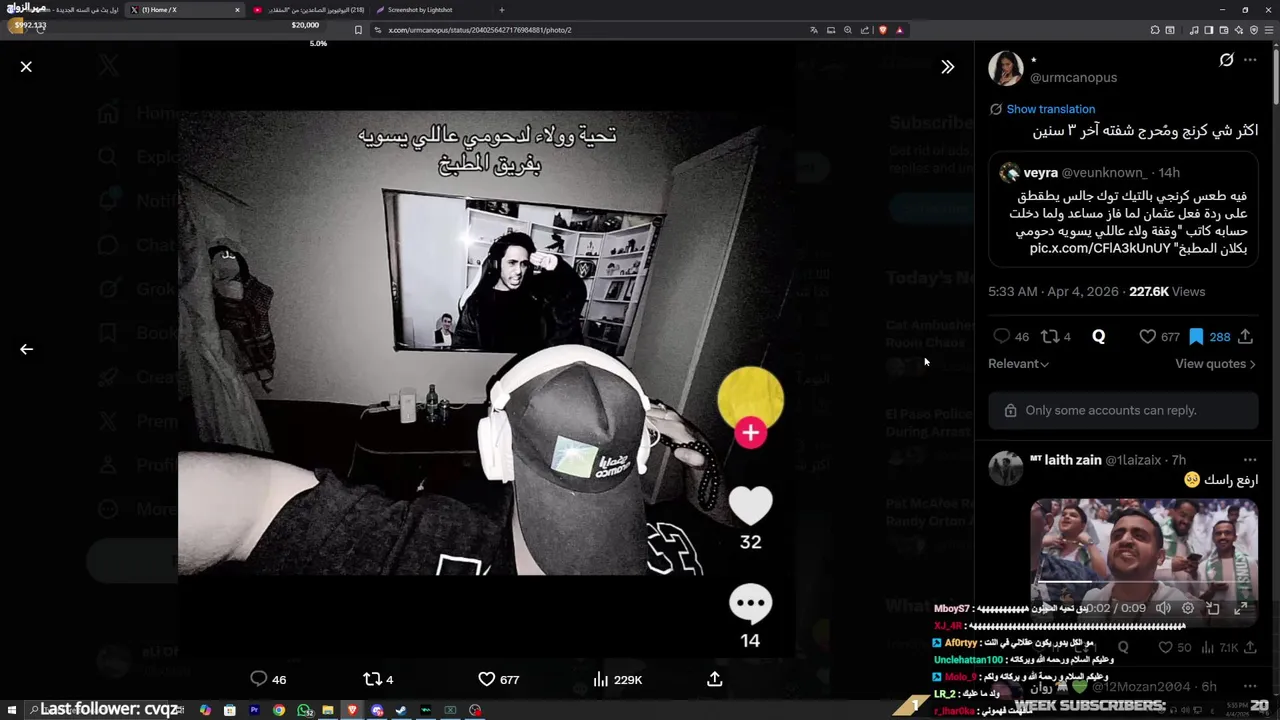Viewport: 1280px width, 720px height.
Task: Bookmark the page from the address bar
Action: tap(358, 30)
